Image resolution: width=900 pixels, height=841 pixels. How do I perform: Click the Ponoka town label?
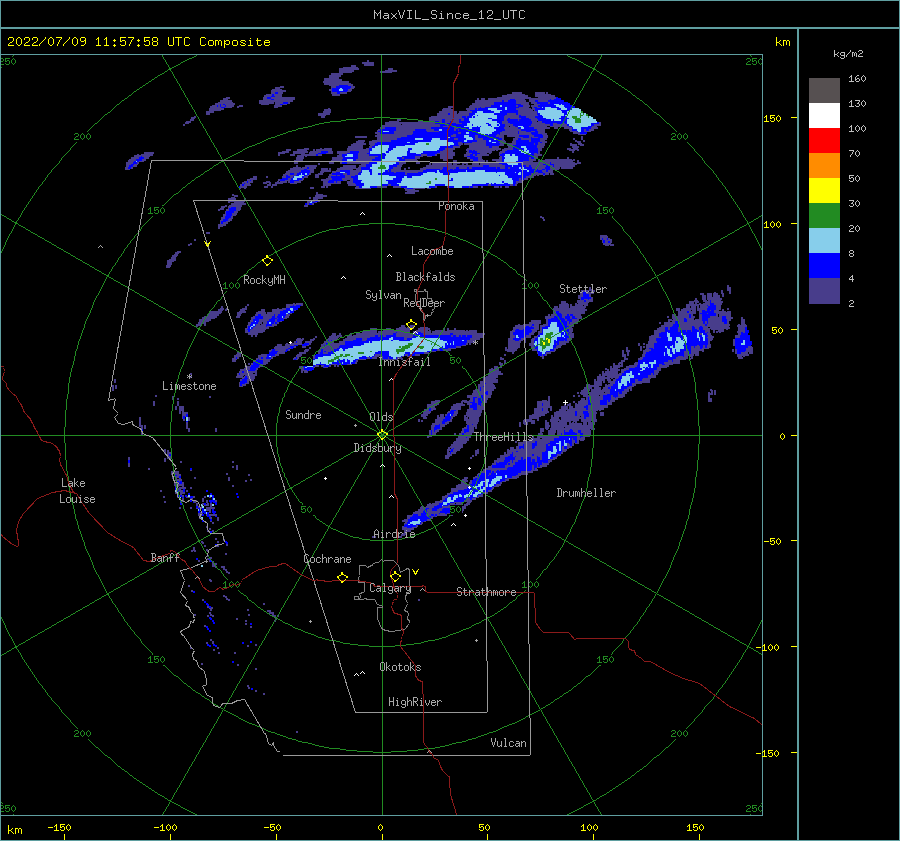point(456,206)
